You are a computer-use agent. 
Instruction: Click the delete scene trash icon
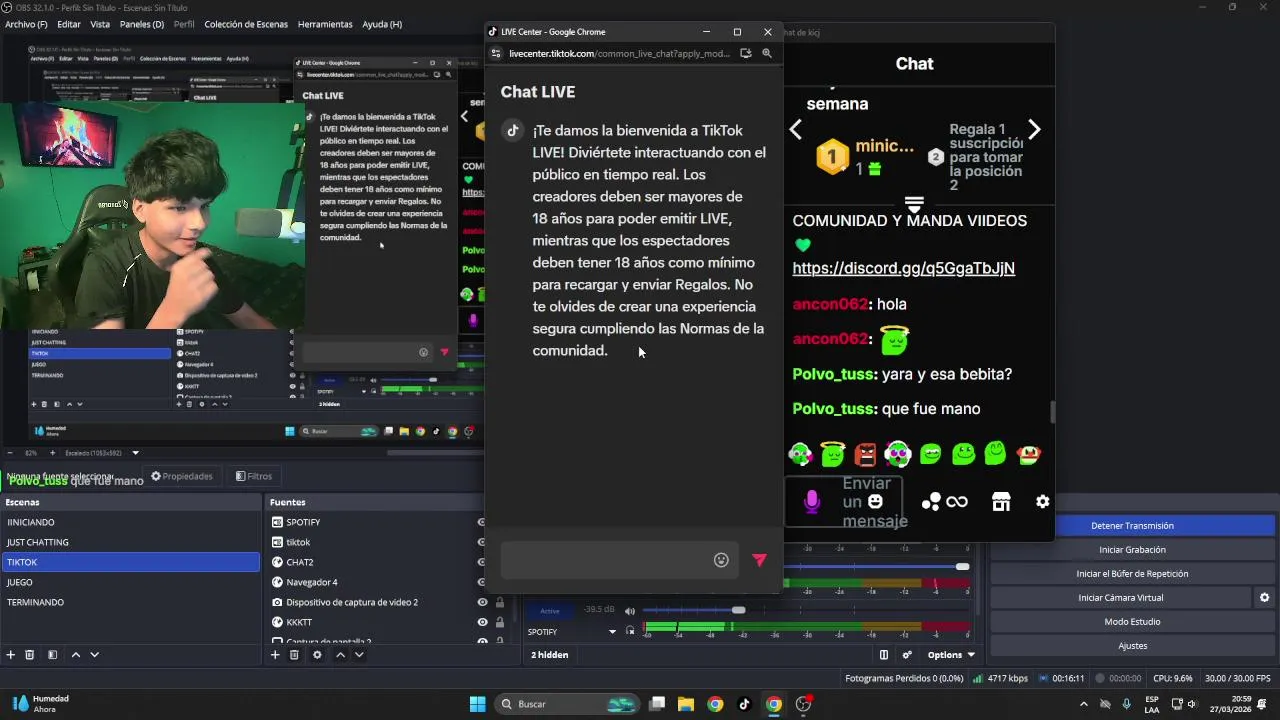tap(30, 655)
